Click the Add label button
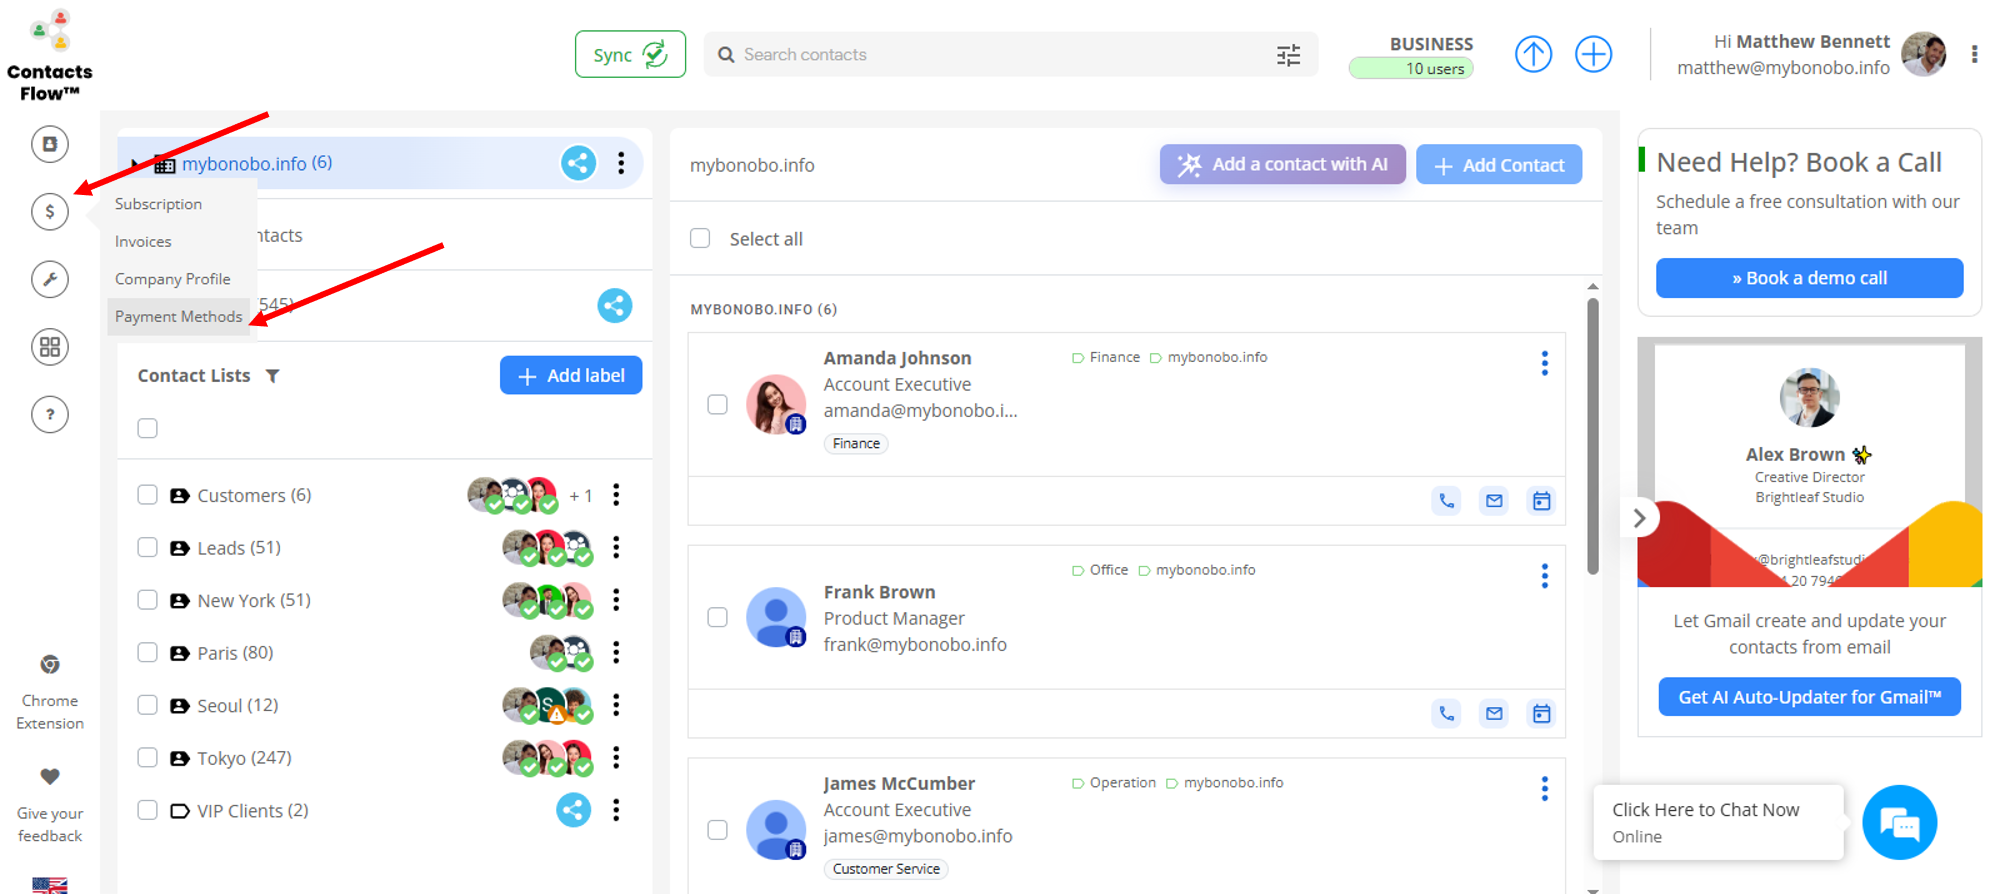2000x894 pixels. point(570,376)
